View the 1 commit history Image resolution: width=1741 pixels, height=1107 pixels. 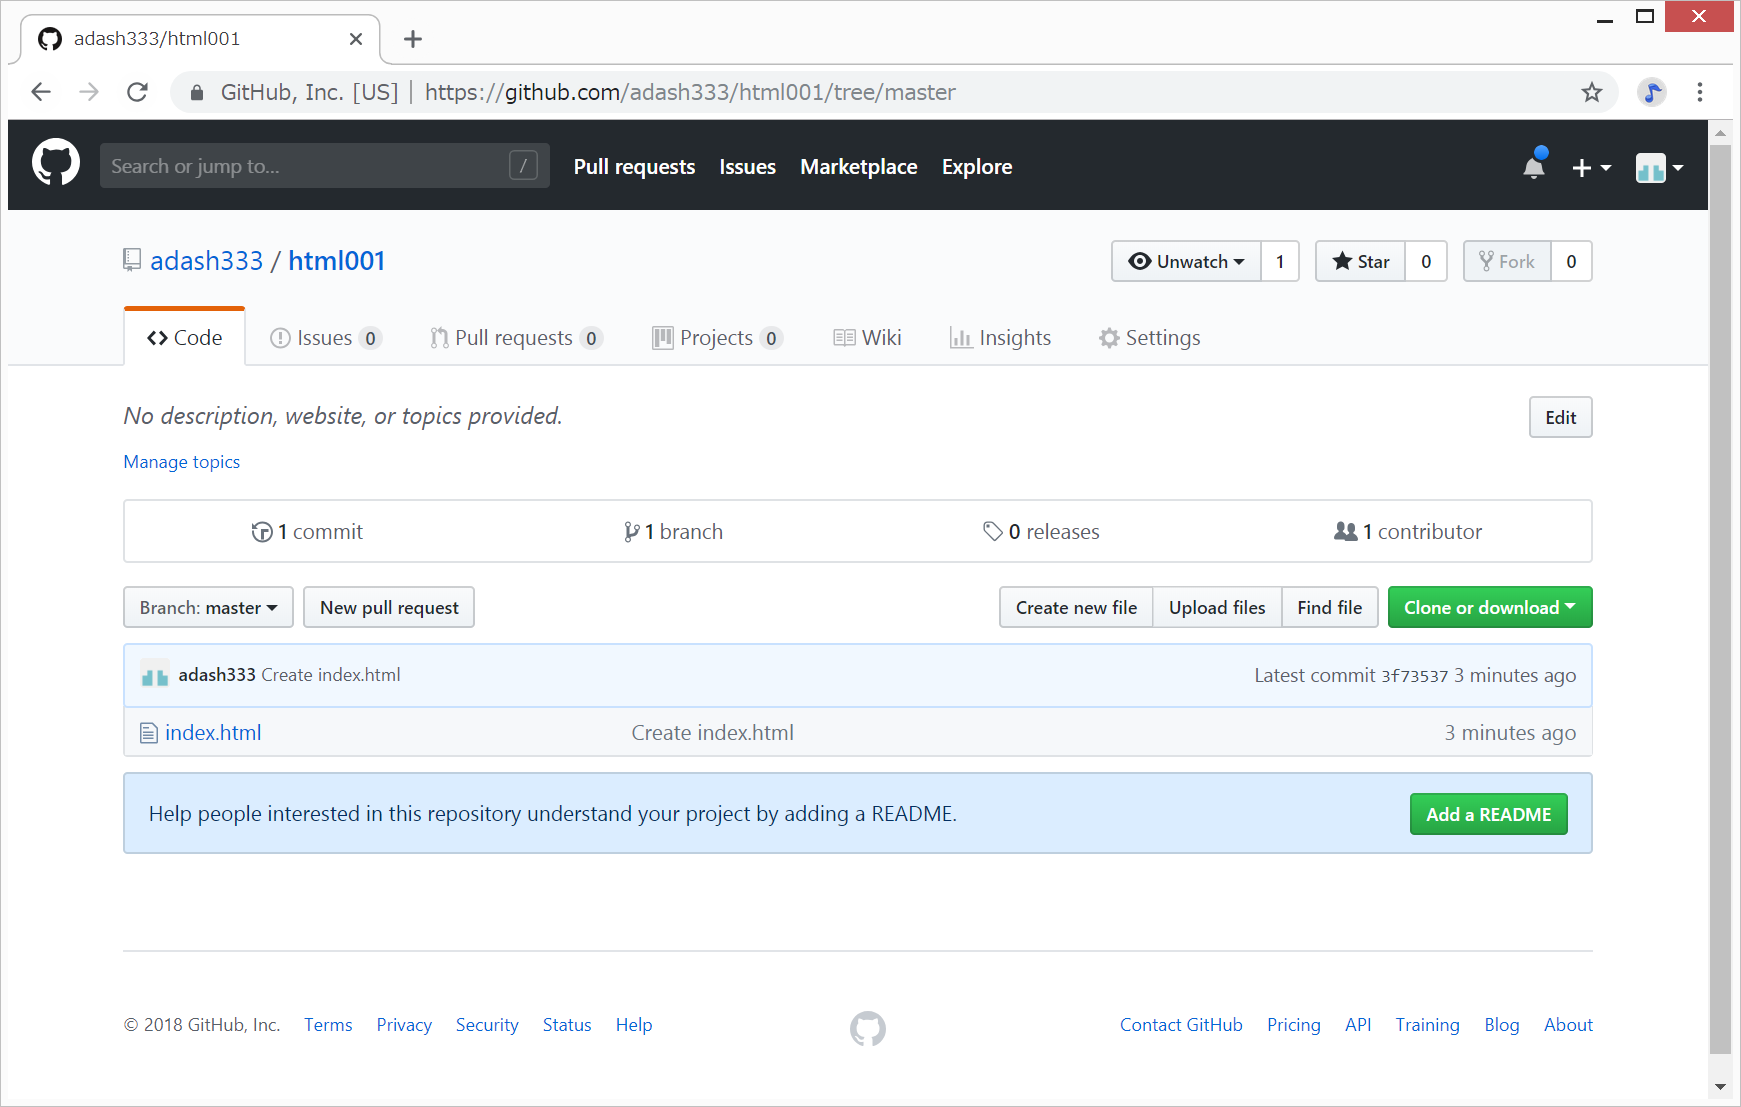tap(307, 532)
